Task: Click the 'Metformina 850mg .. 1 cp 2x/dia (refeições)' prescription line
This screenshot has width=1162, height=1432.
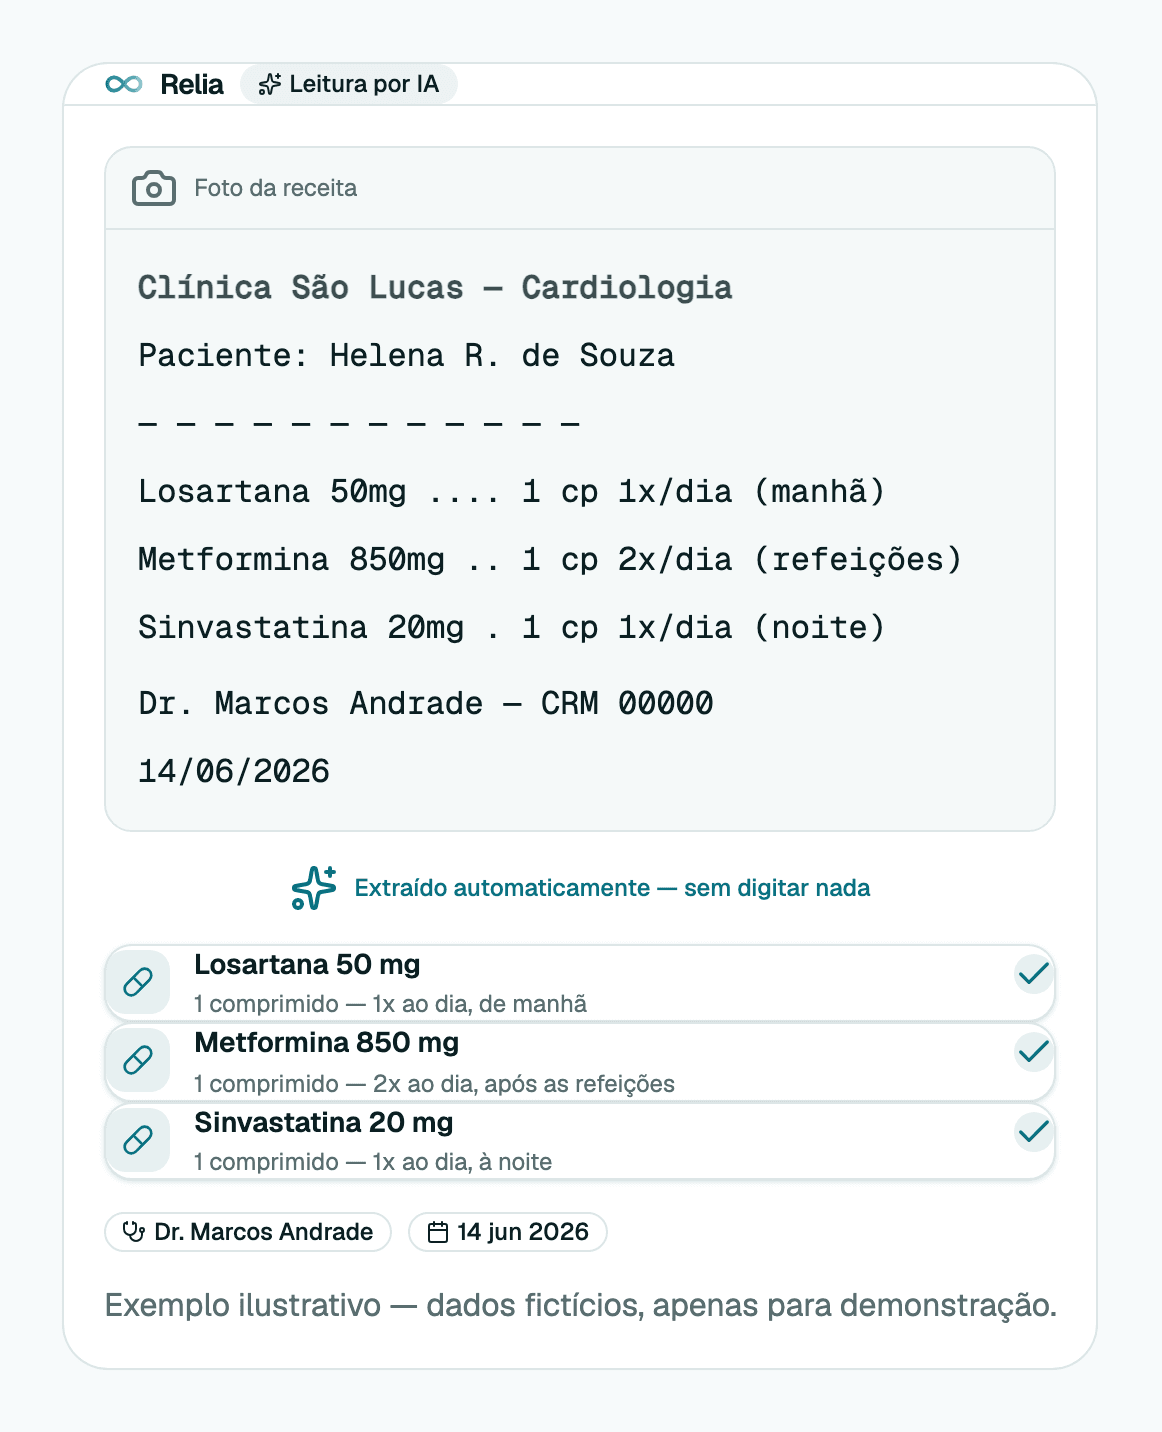Action: [x=550, y=560]
